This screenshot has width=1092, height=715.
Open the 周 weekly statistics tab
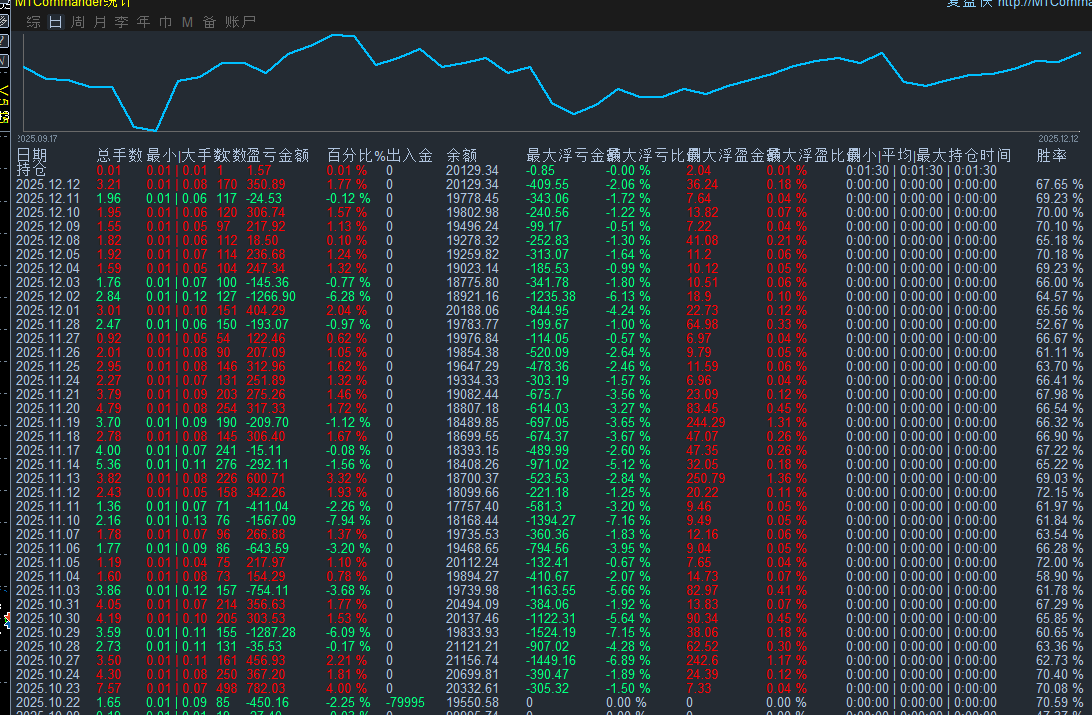[78, 22]
